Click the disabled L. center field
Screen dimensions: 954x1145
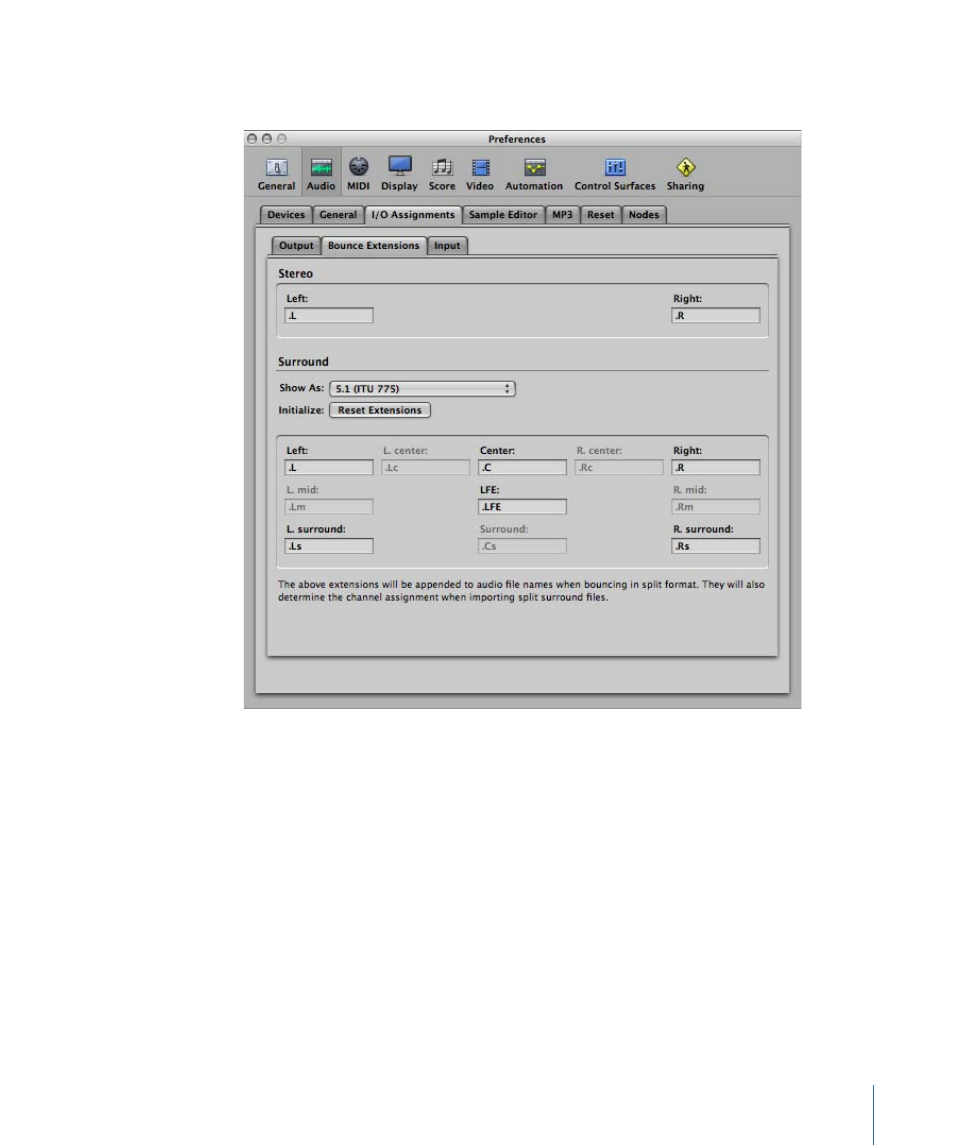(425, 467)
